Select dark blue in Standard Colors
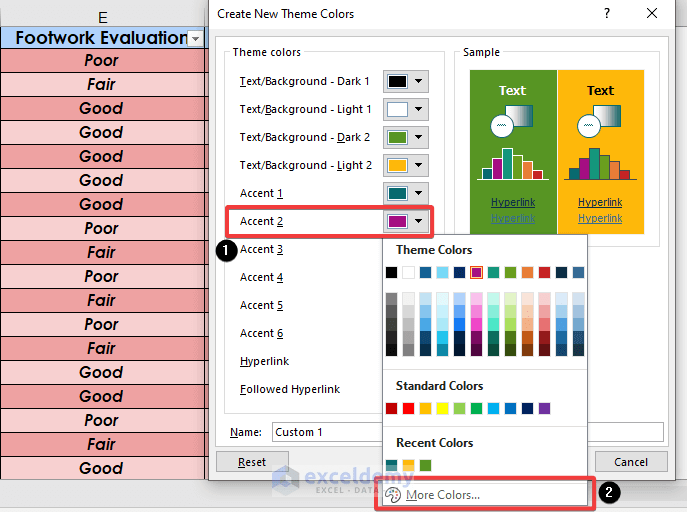687x512 pixels. [528, 409]
